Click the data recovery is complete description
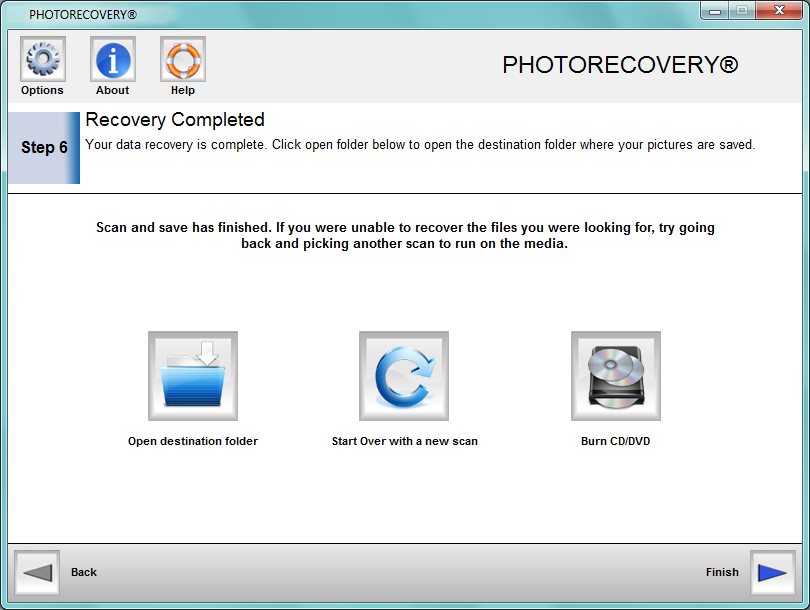 (x=420, y=145)
